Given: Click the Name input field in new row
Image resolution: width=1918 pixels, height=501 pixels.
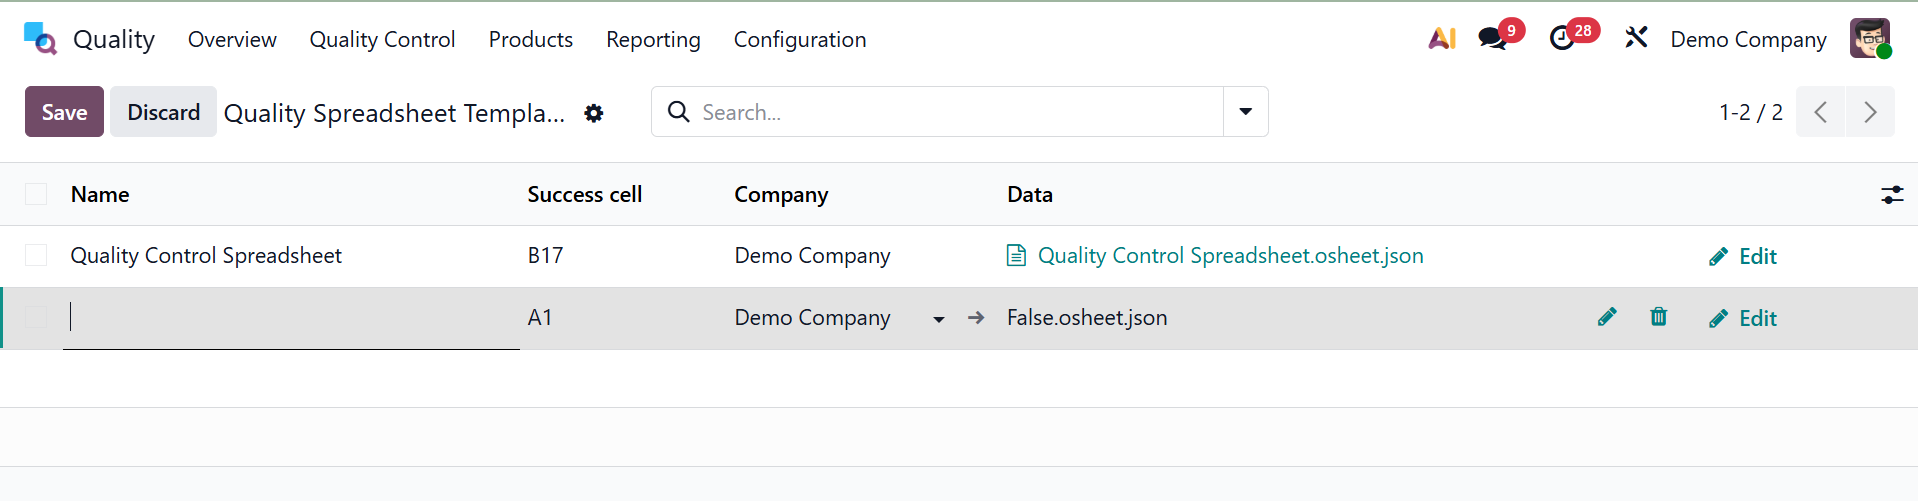Looking at the screenshot, I should 290,317.
